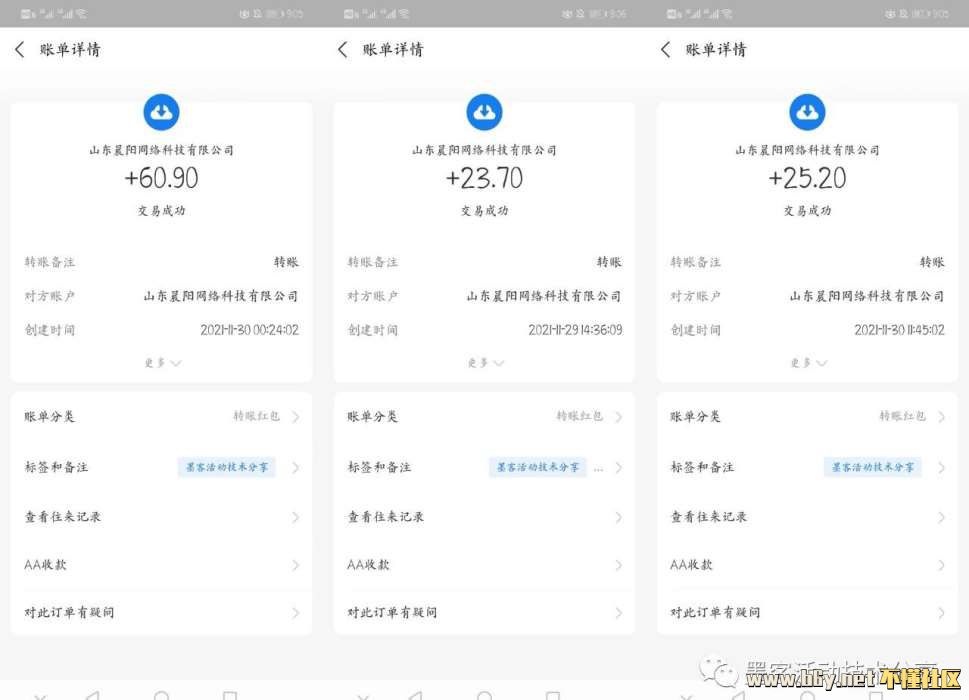This screenshot has width=969, height=700.
Task: Open 对此订单有疑问 in the +25.20 bill
Action: 807,612
